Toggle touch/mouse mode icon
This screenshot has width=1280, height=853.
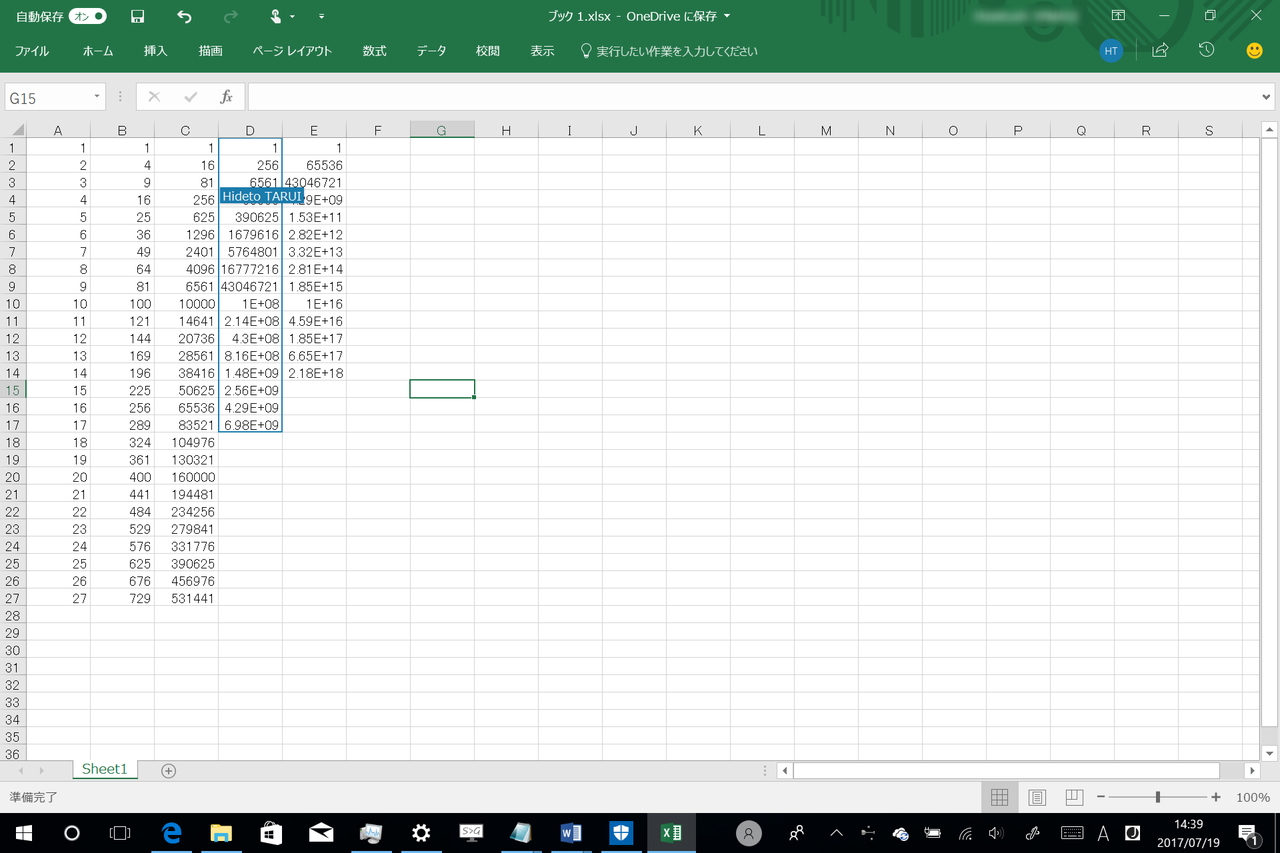275,16
